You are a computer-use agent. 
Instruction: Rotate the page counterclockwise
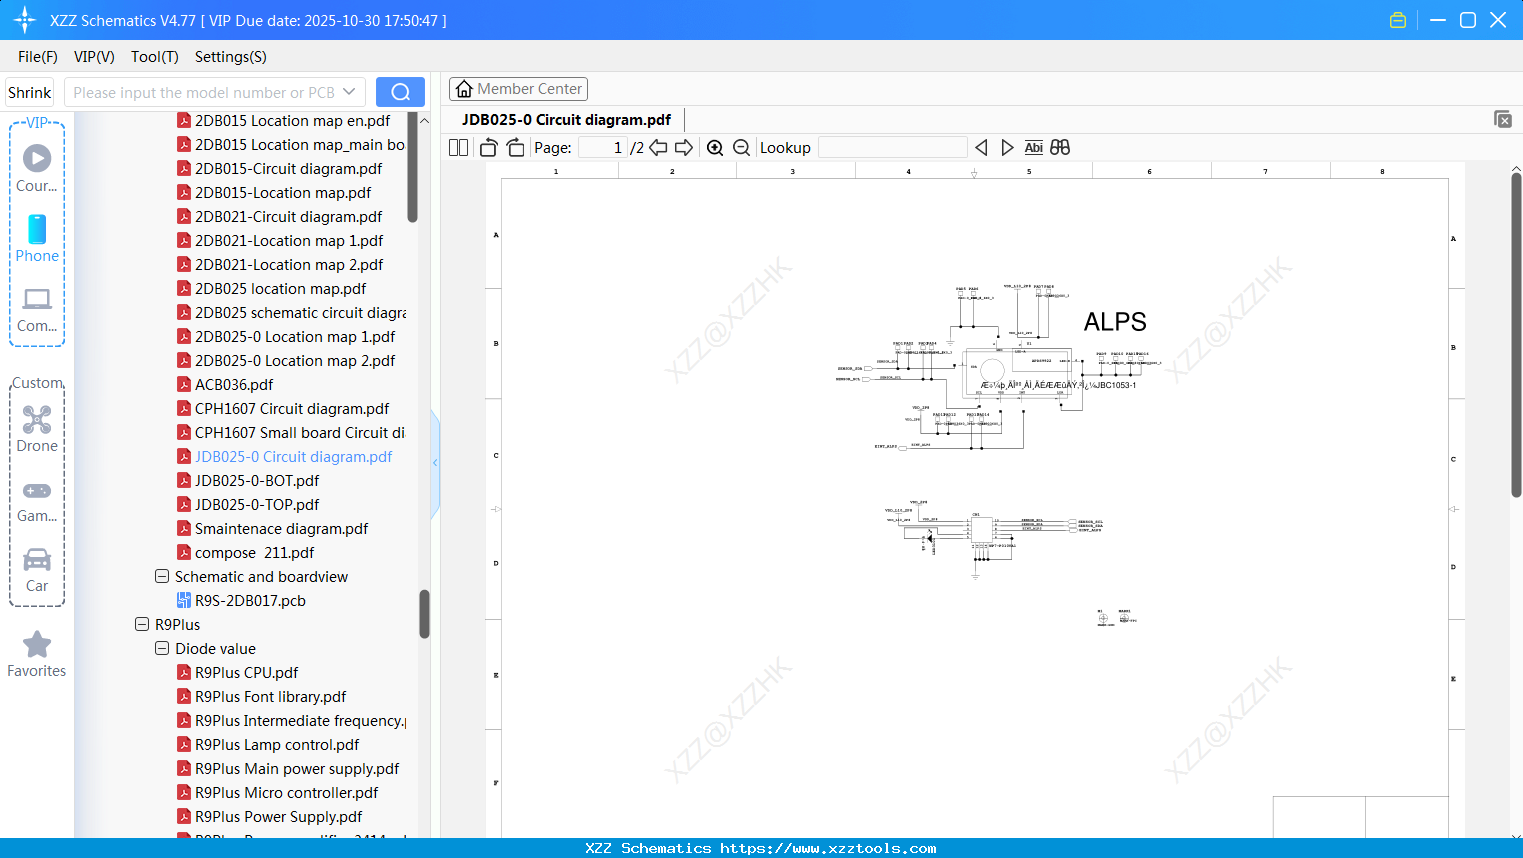click(488, 147)
